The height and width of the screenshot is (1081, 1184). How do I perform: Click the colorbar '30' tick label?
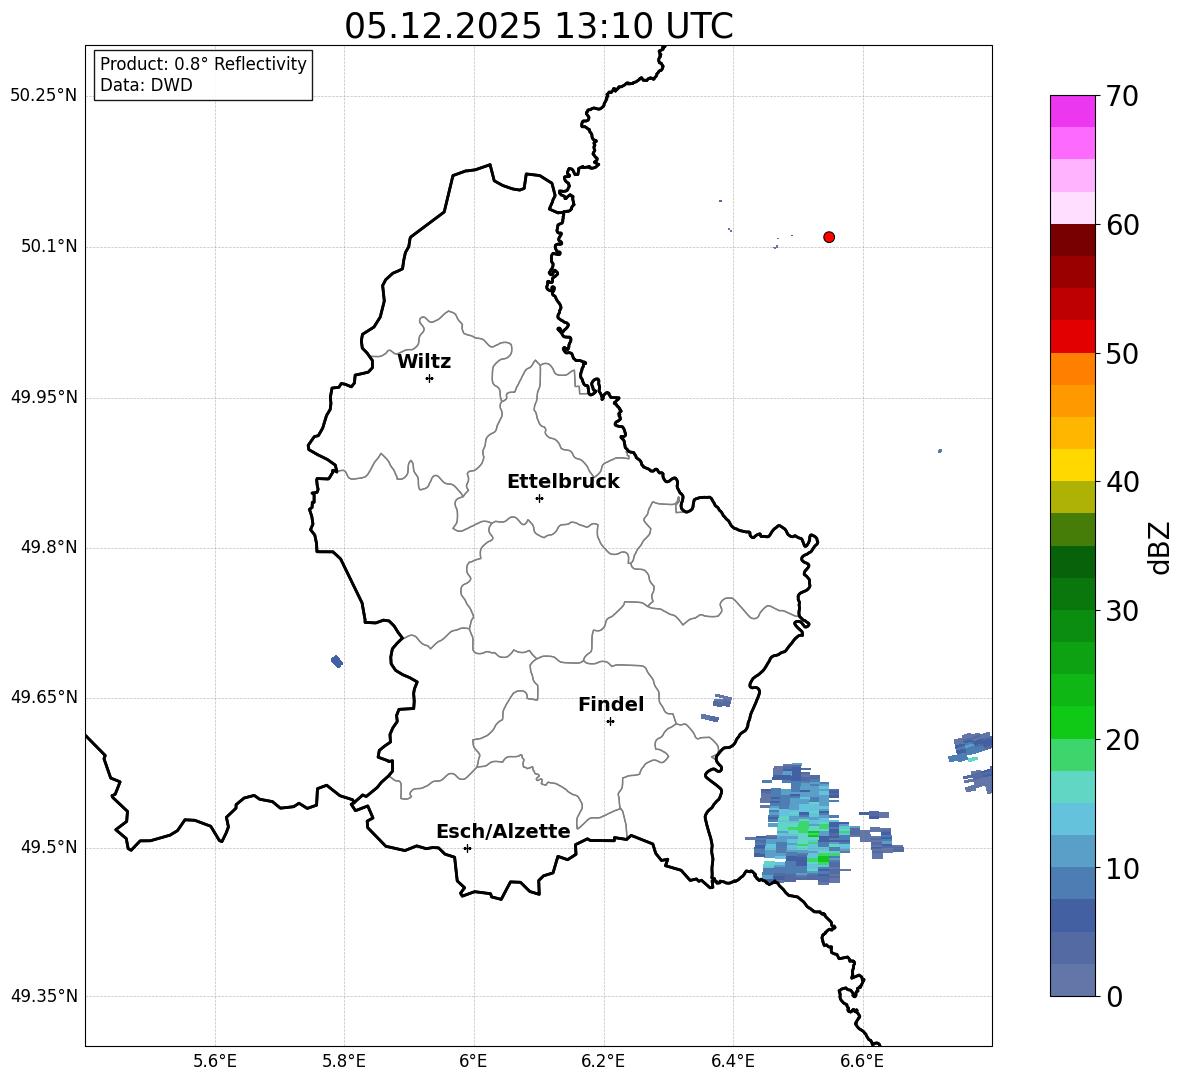[1122, 611]
